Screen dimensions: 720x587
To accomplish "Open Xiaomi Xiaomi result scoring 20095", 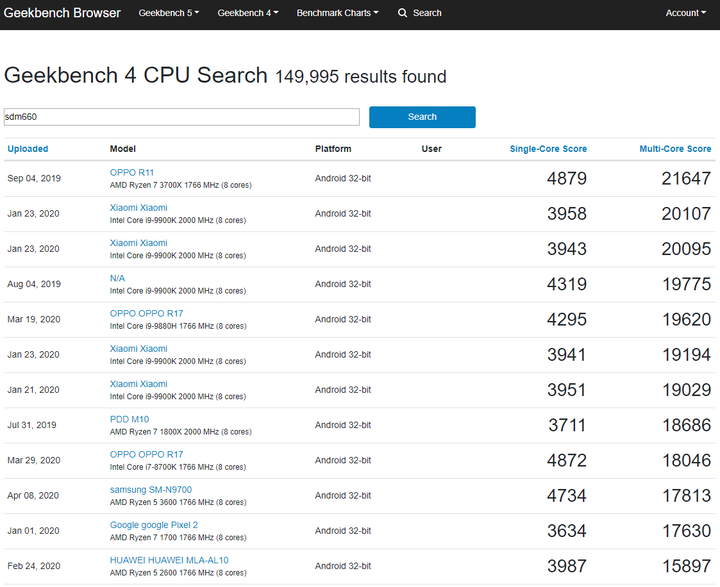I will coord(139,243).
